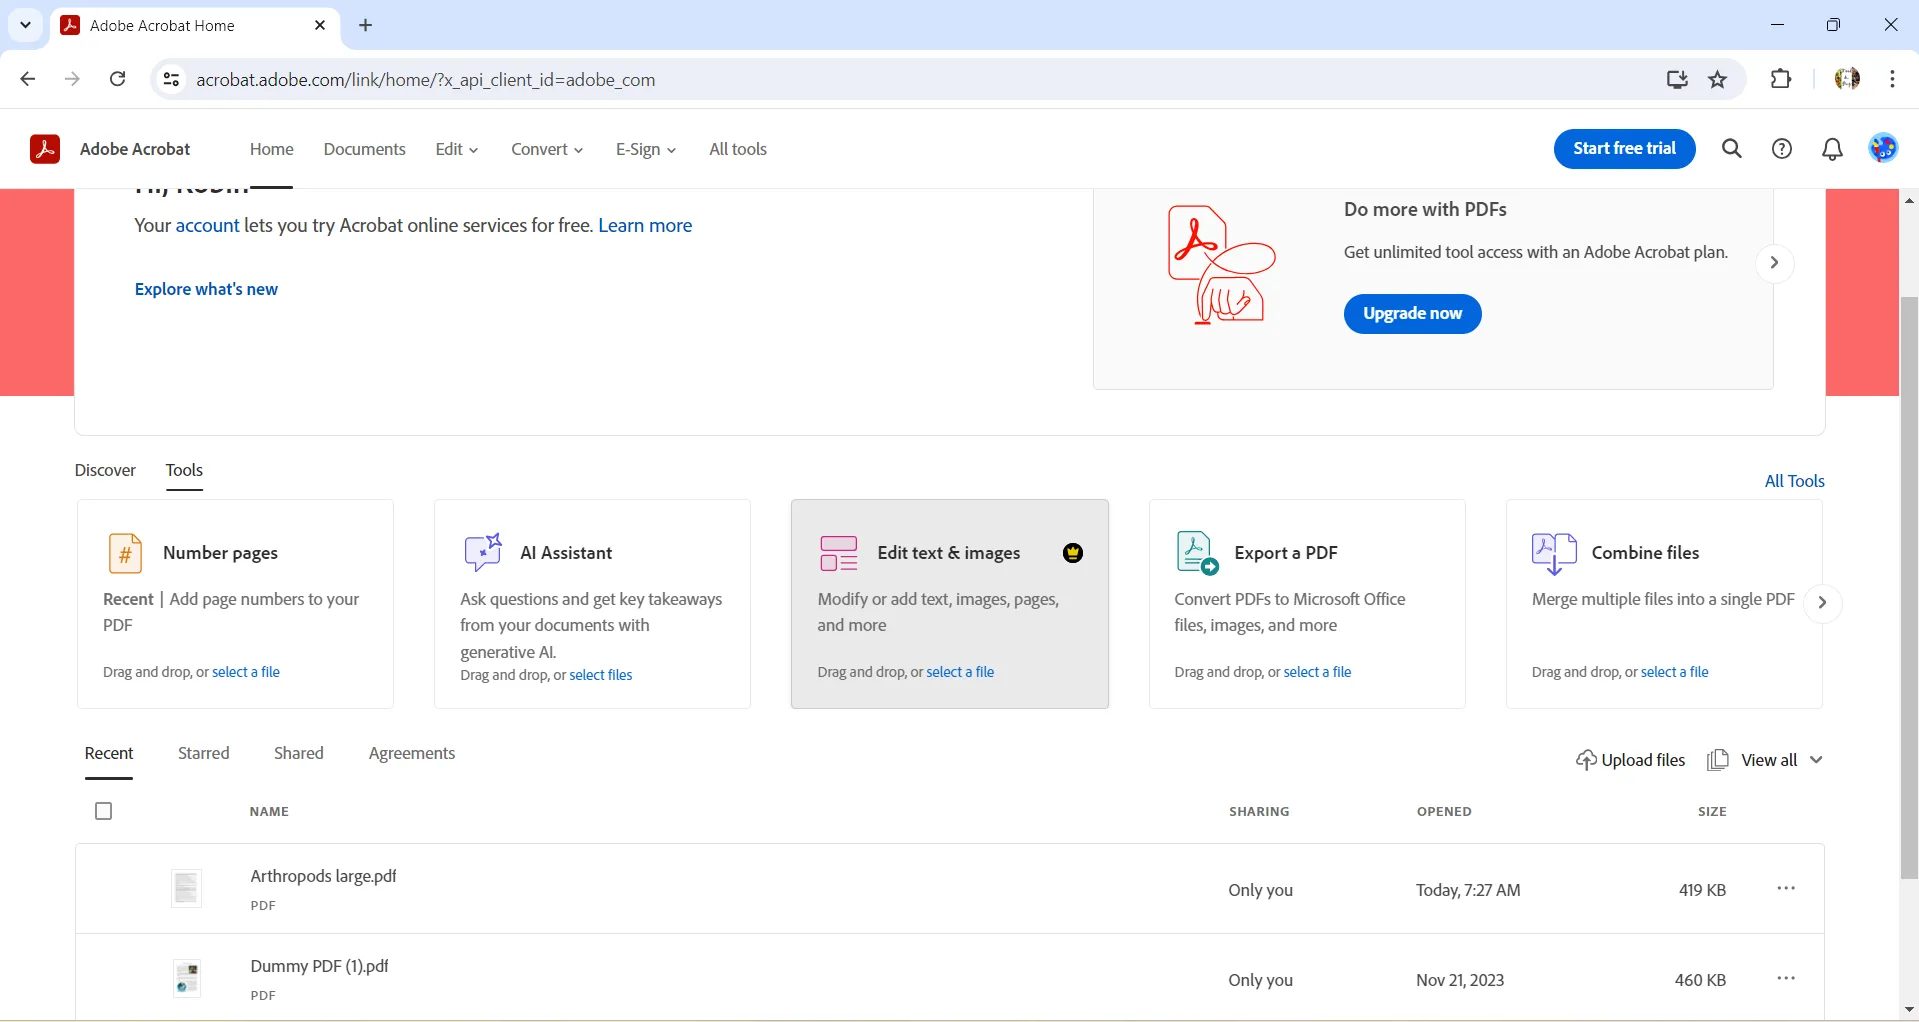The image size is (1919, 1022).
Task: Show next tools with carousel arrow
Action: (x=1822, y=603)
